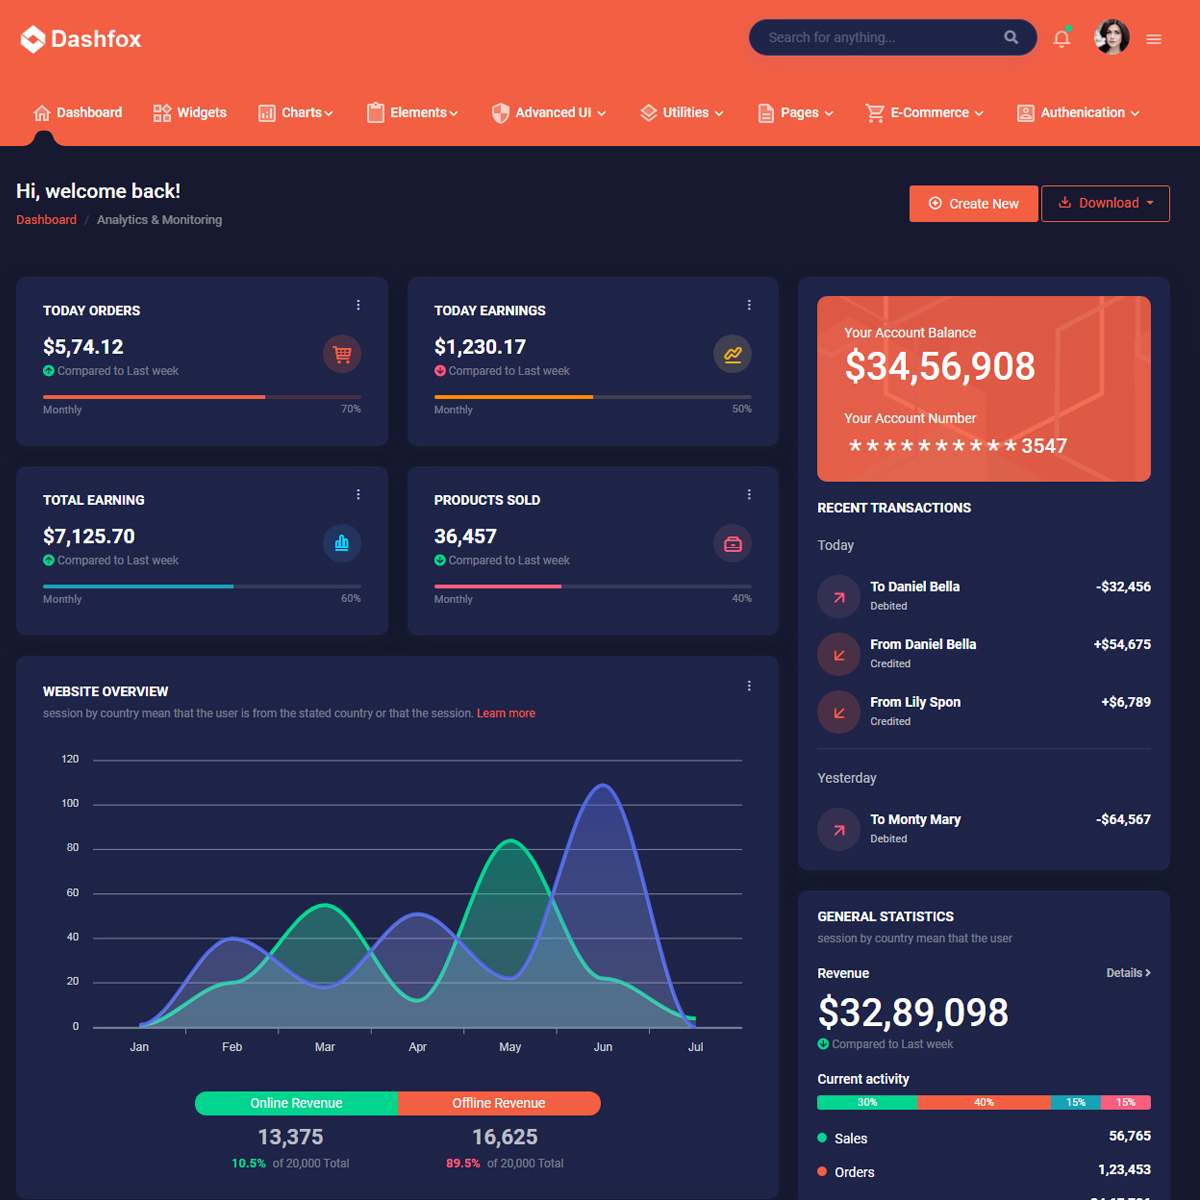Click the Today Orders shopping cart icon
Viewport: 1200px width, 1200px height.
(x=342, y=354)
